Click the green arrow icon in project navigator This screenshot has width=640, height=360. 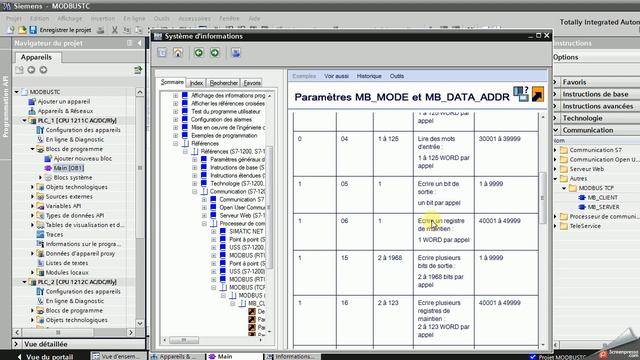[x=138, y=70]
